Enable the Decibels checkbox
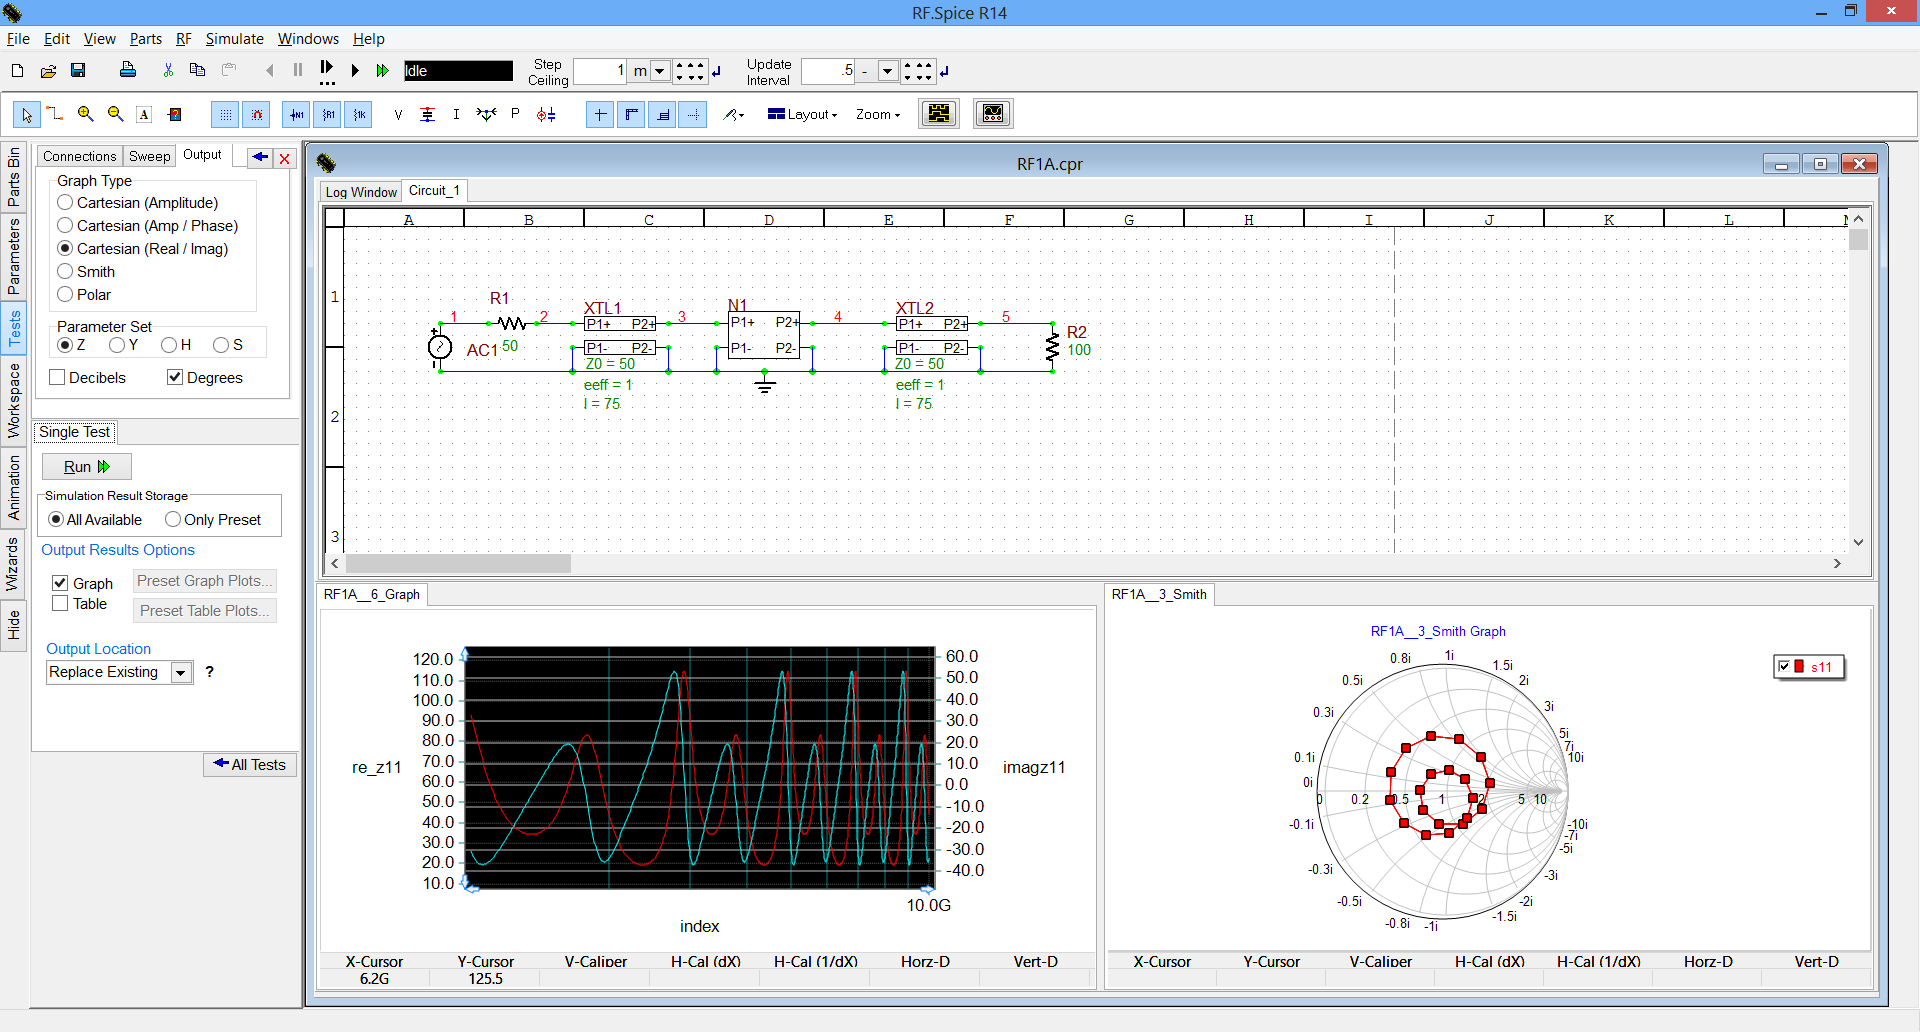The image size is (1920, 1032). click(x=57, y=377)
